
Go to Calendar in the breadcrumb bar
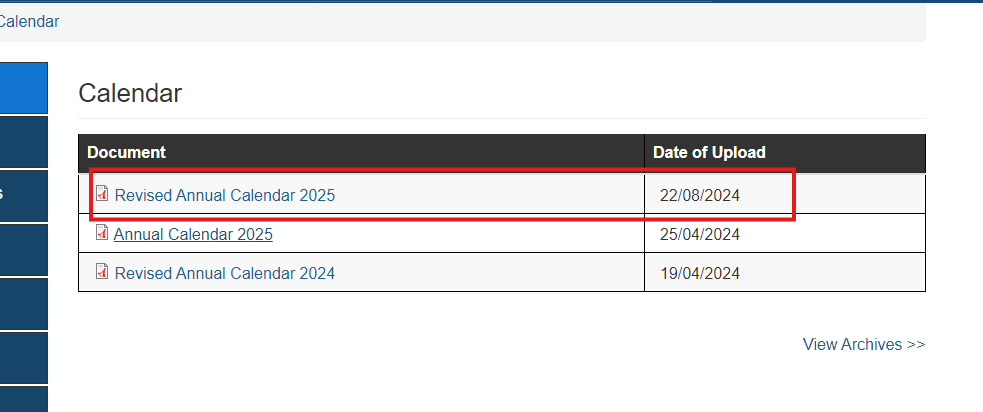pos(29,21)
